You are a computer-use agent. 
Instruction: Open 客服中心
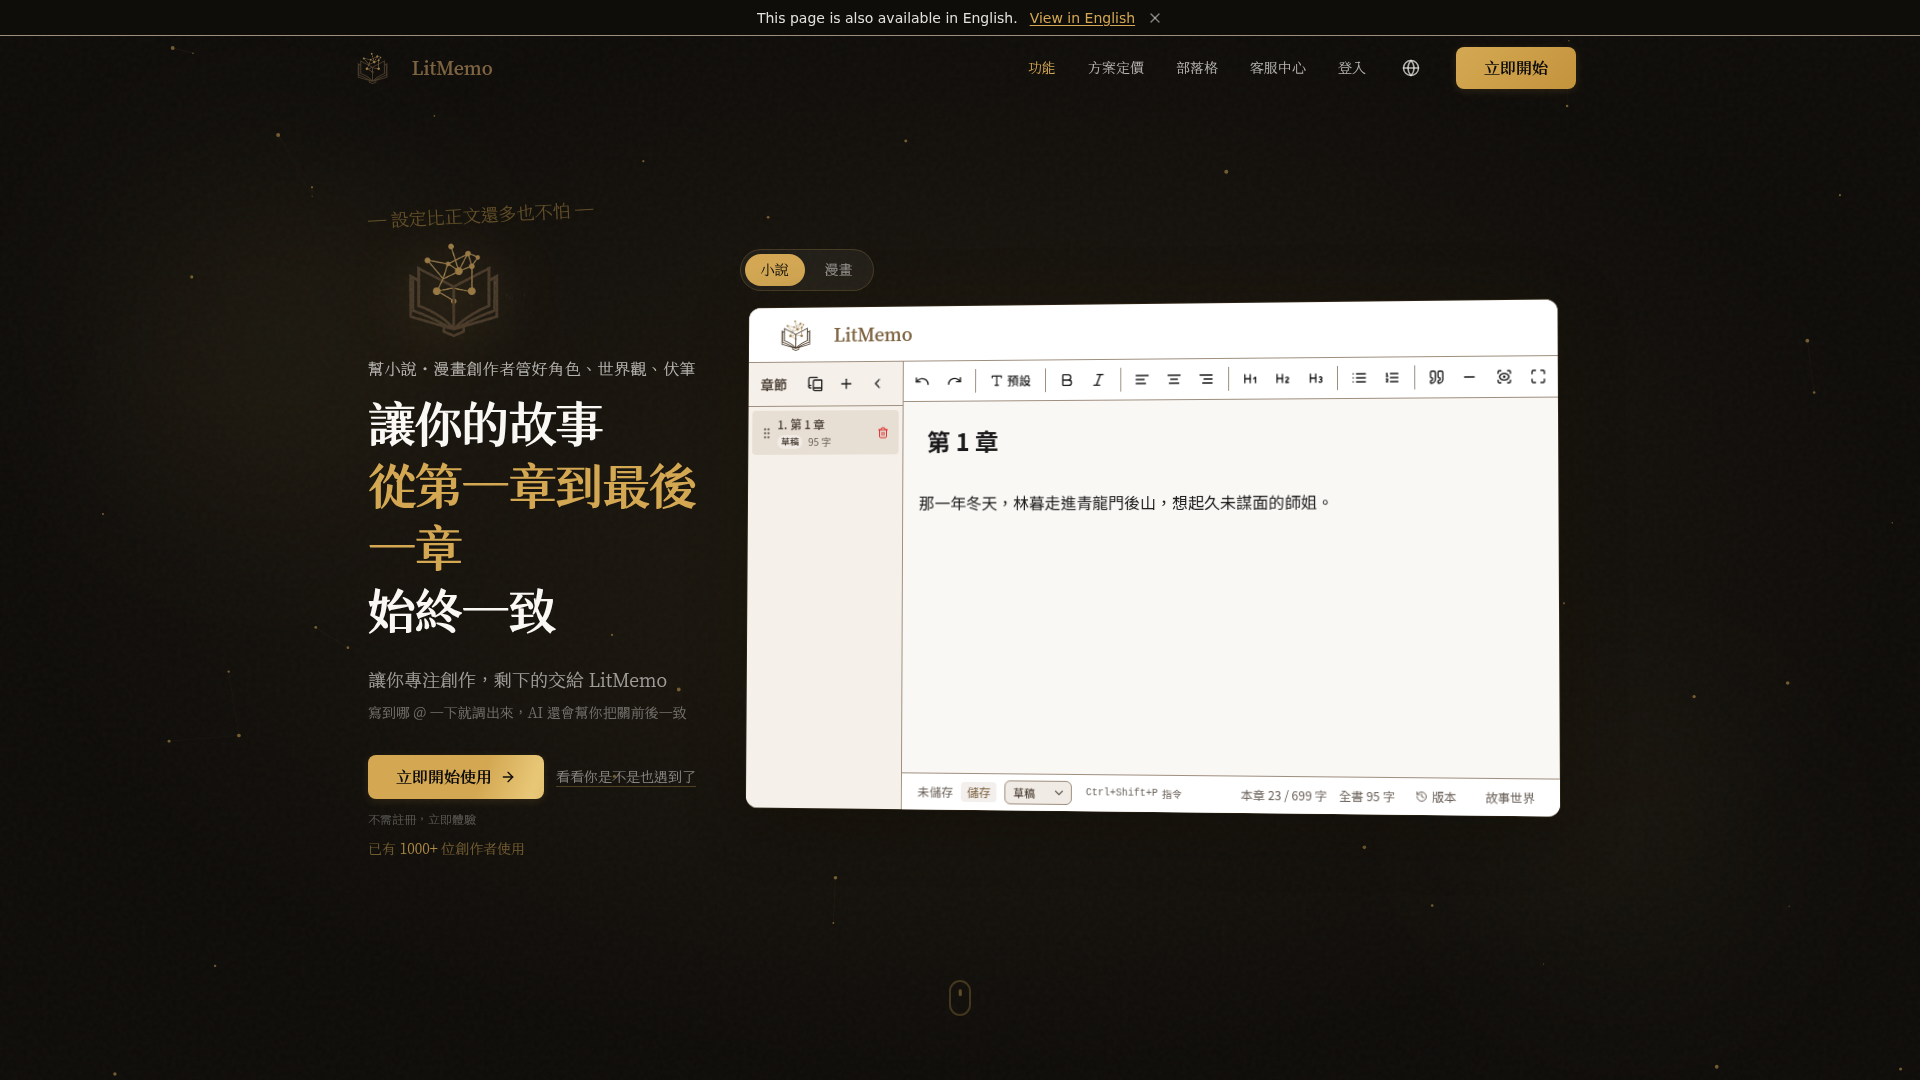pyautogui.click(x=1278, y=68)
